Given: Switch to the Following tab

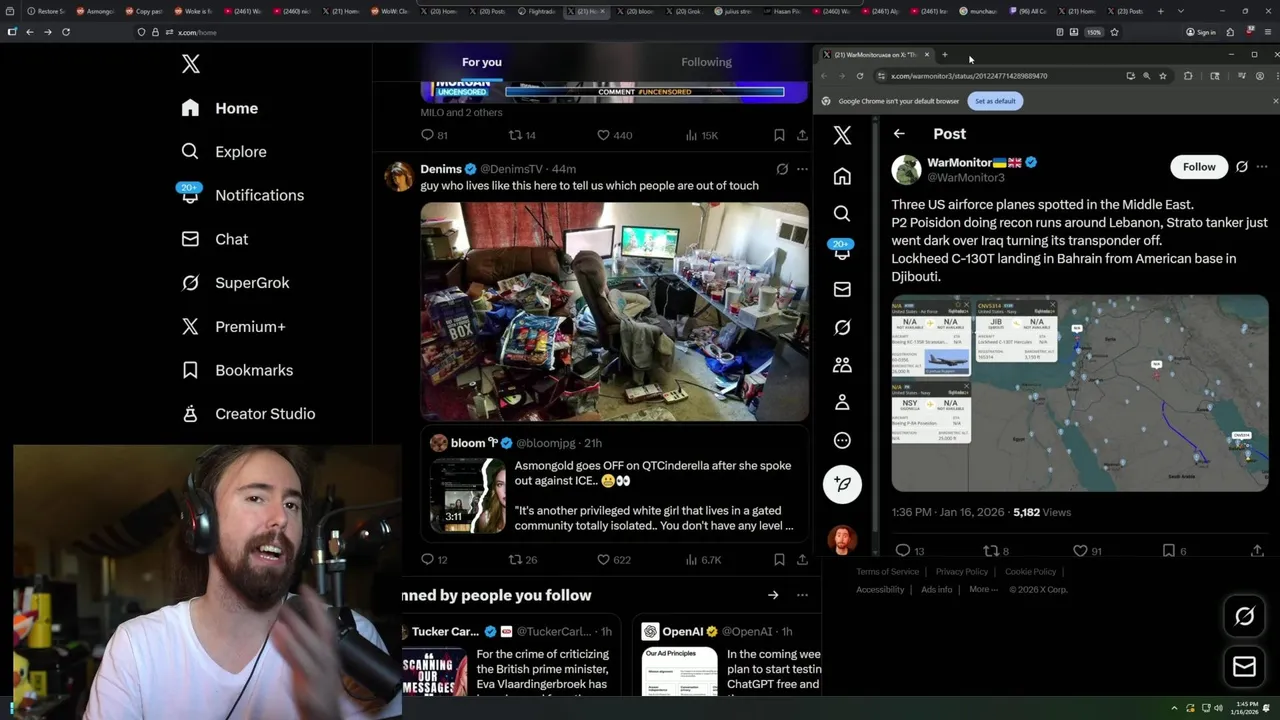Looking at the screenshot, I should pos(707,62).
